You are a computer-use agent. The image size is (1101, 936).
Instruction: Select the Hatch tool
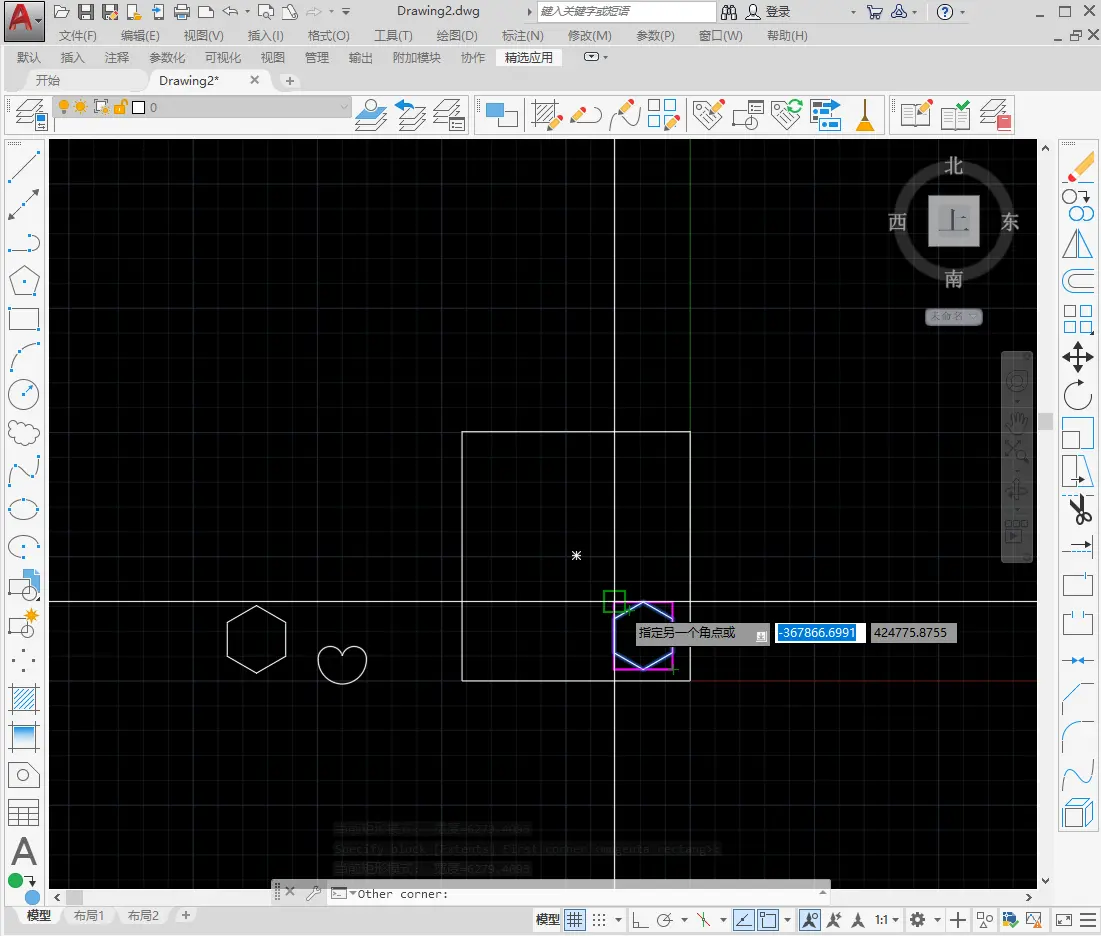[x=23, y=698]
